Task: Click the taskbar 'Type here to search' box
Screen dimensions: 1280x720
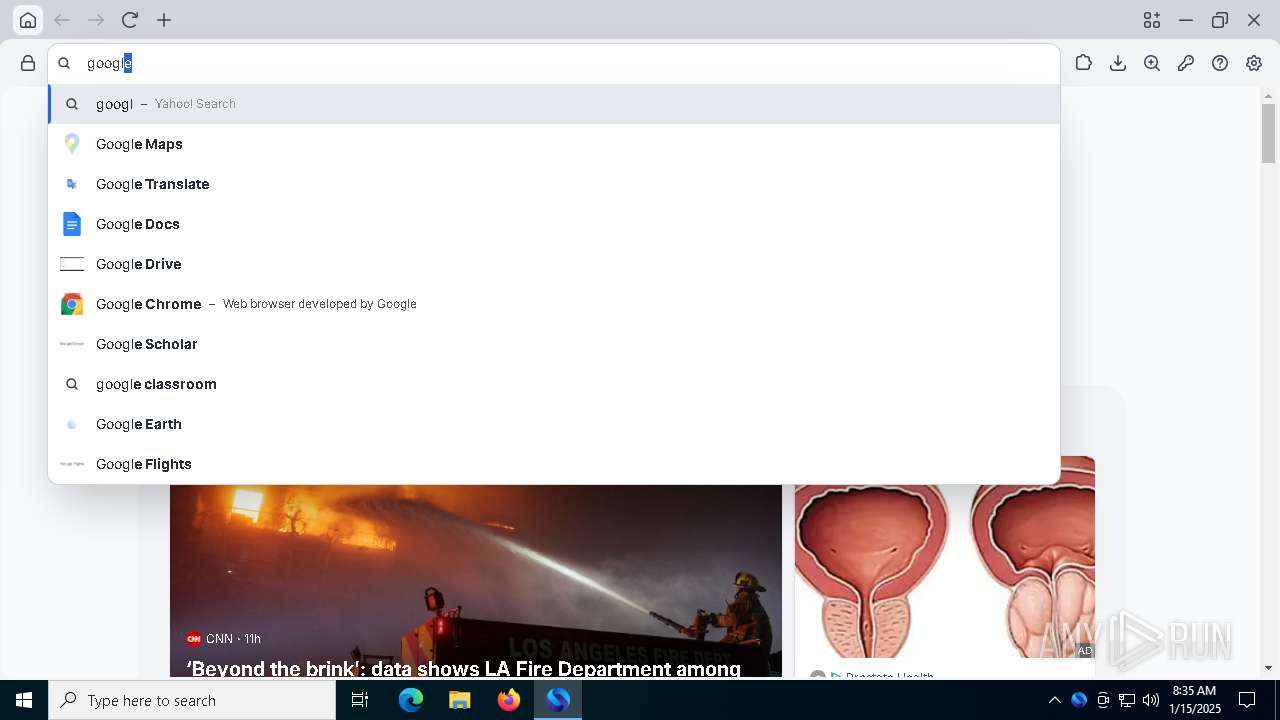Action: click(192, 700)
